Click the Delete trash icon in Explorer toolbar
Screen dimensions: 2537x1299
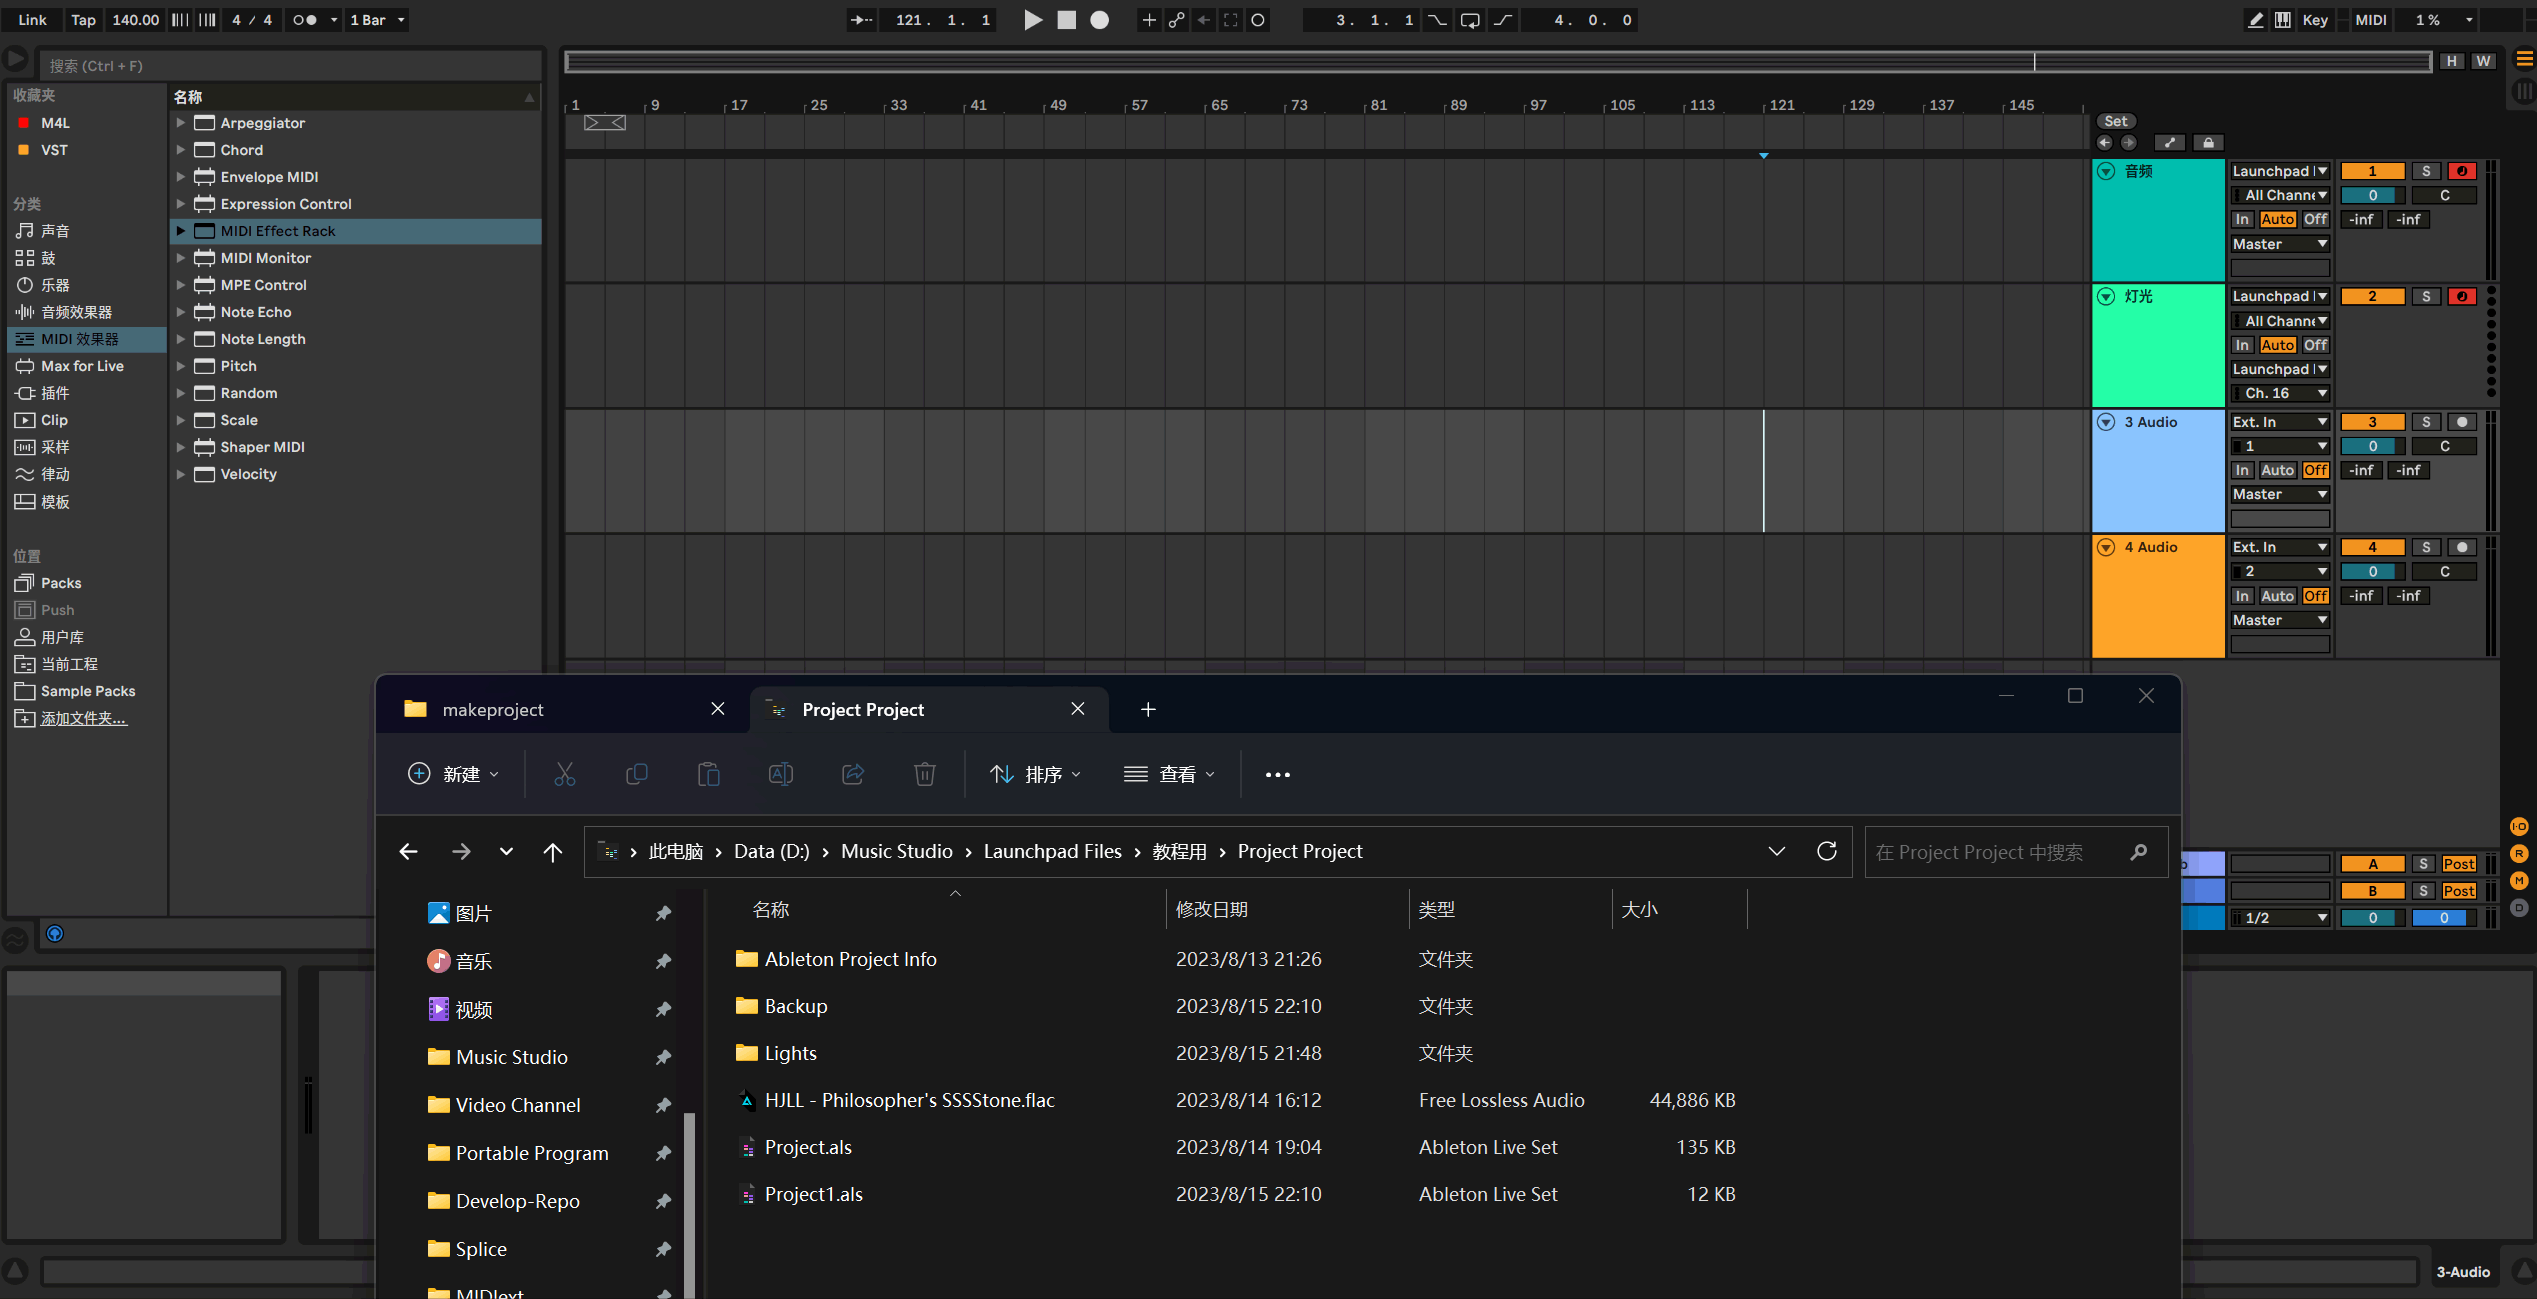click(x=924, y=774)
